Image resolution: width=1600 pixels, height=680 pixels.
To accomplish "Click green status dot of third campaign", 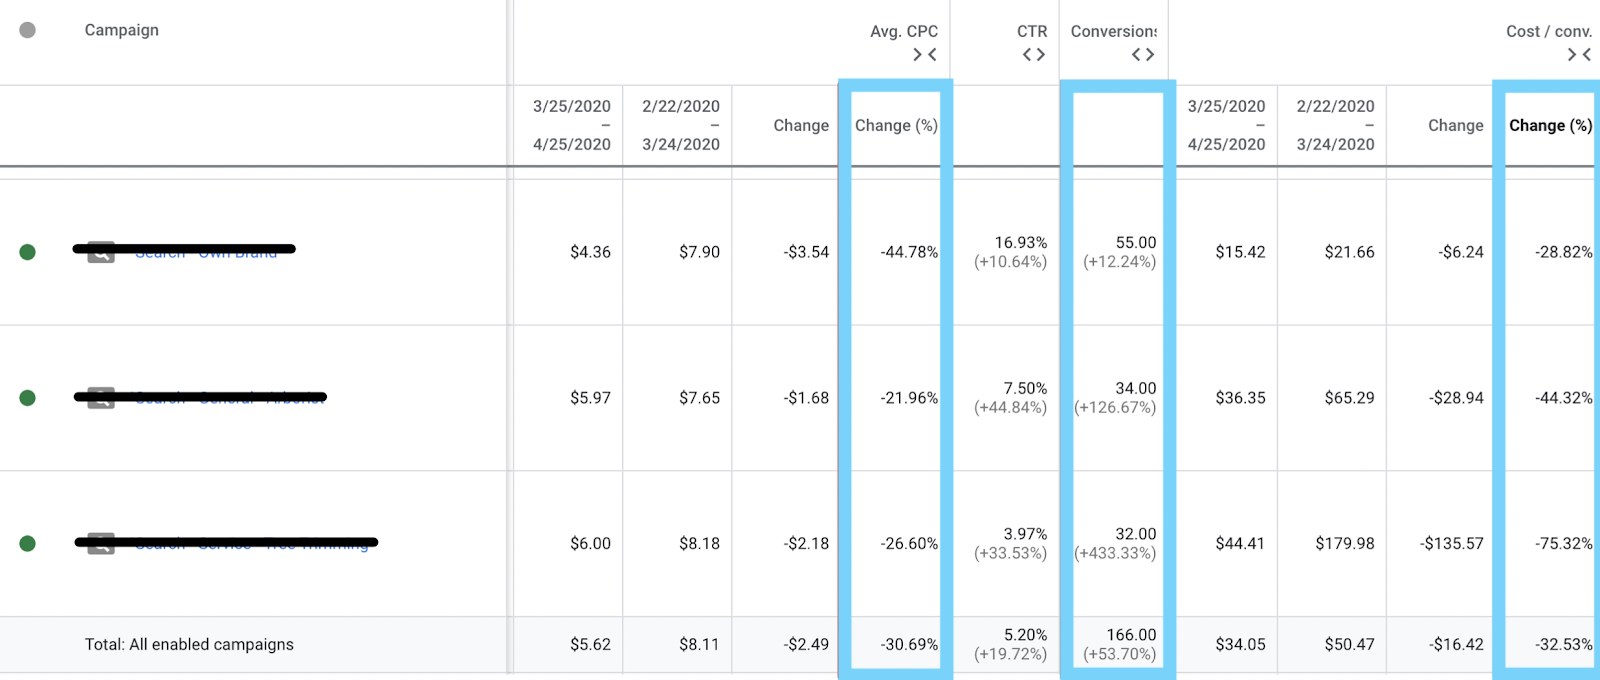I will 28,543.
